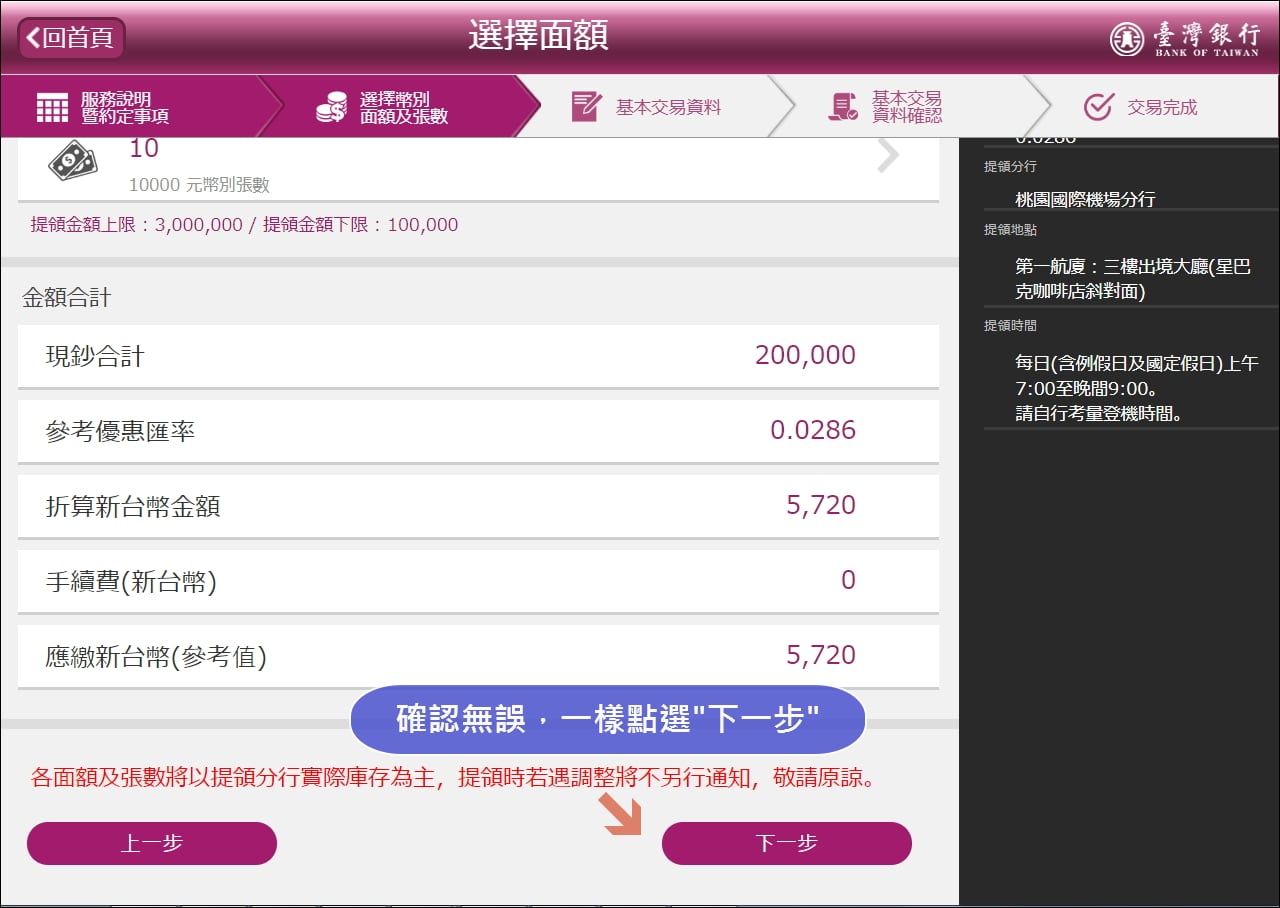The width and height of the screenshot is (1280, 908).
Task: Go back via the 回首頁 button
Action: (71, 39)
